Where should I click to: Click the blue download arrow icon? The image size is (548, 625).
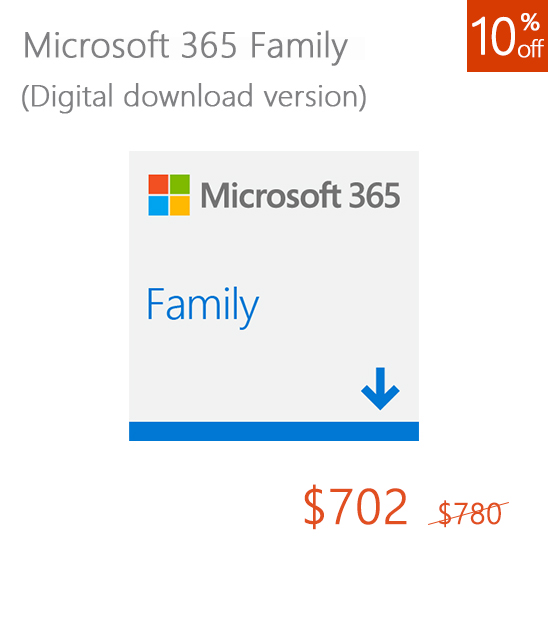tap(380, 389)
